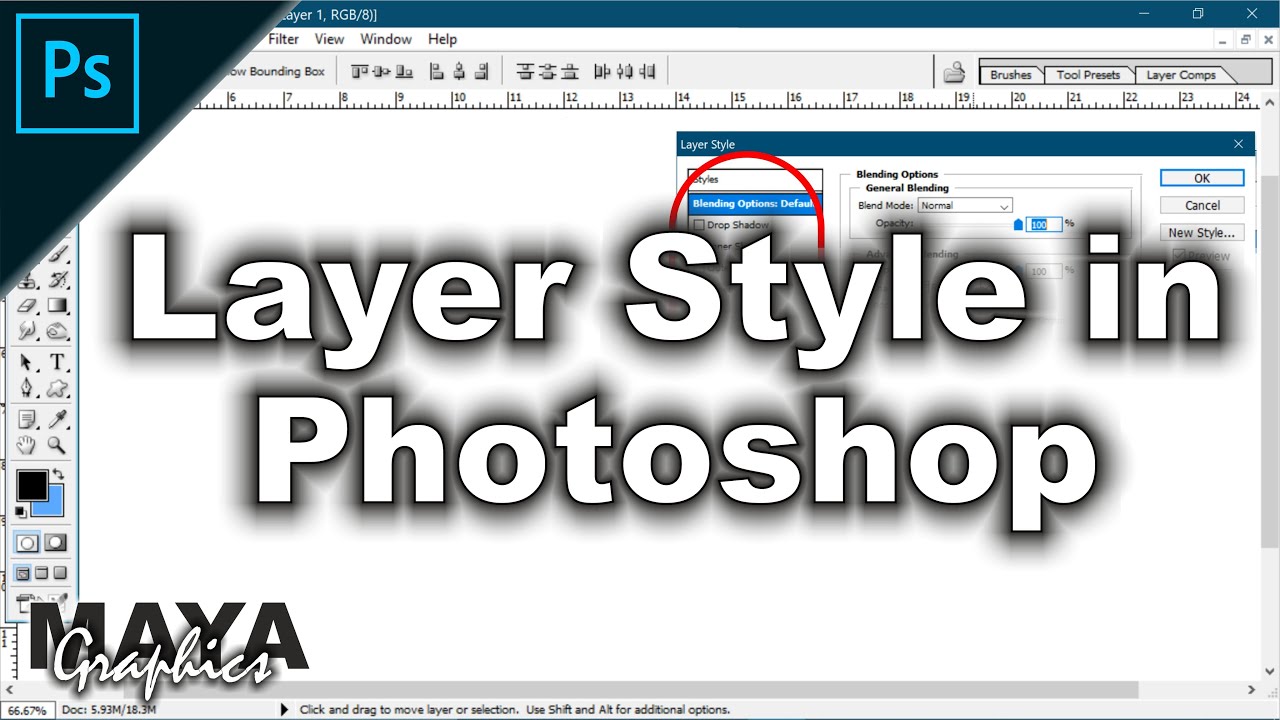
Task: Switch to the Brushes palette tab
Action: [1010, 75]
